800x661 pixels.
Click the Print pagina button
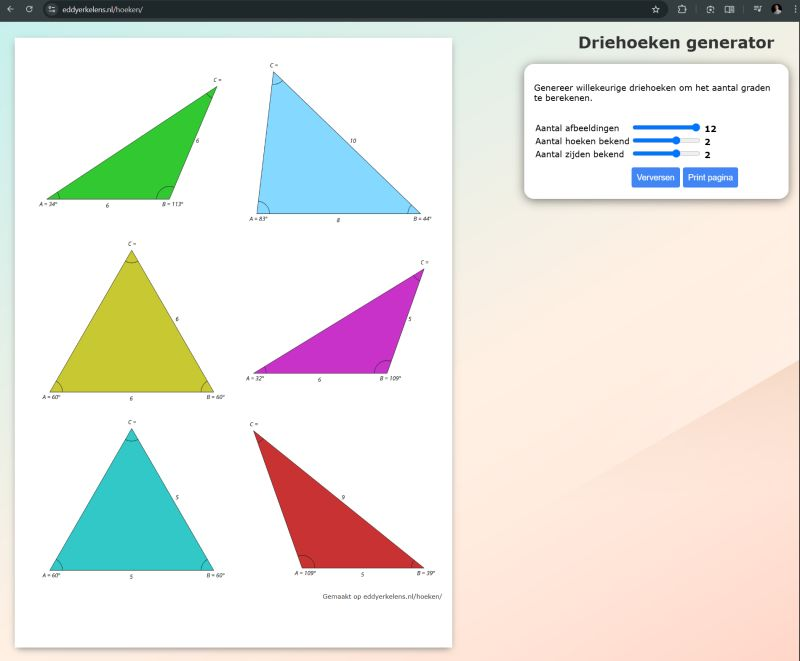(x=710, y=177)
